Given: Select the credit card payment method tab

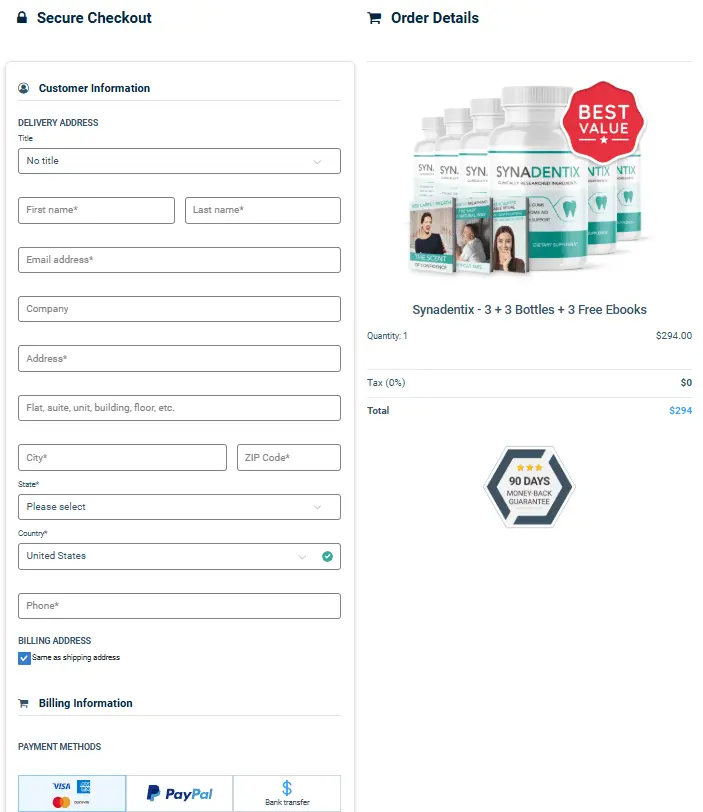Looking at the screenshot, I should point(72,793).
